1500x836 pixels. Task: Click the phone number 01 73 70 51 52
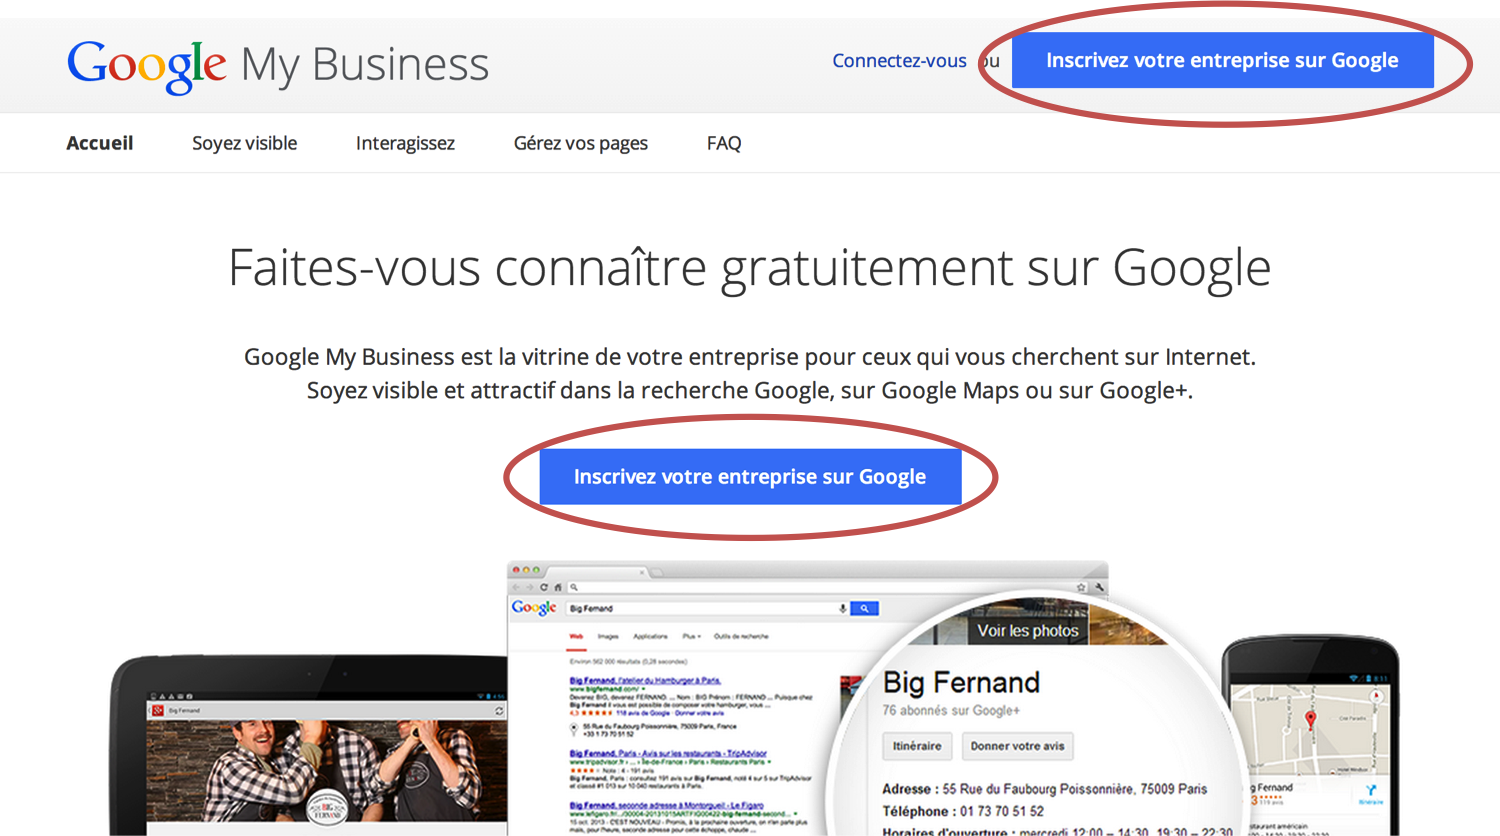click(x=1002, y=811)
